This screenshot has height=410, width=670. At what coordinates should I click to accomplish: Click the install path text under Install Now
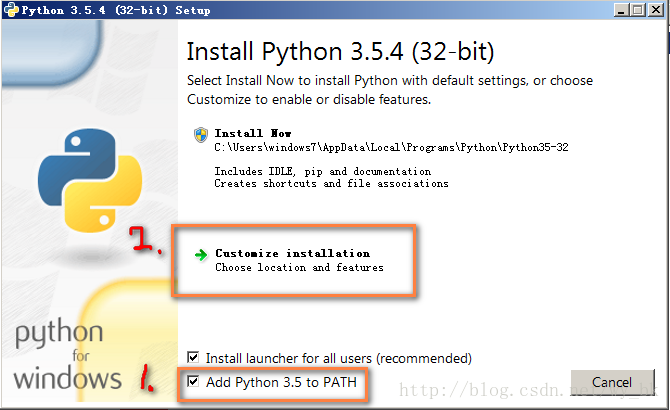tap(391, 147)
